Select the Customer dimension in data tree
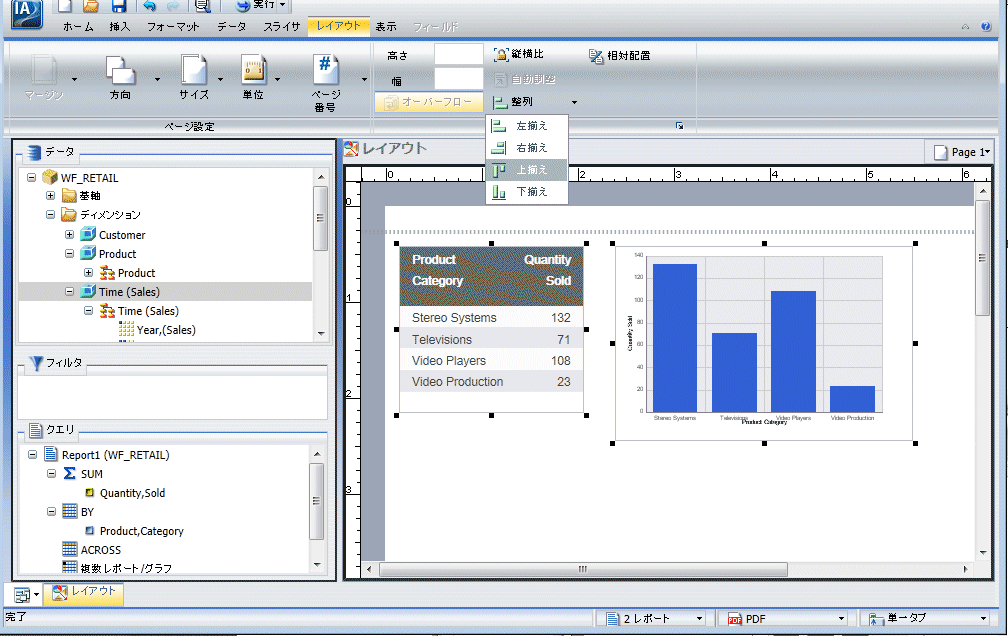The image size is (1008, 636). (x=122, y=235)
